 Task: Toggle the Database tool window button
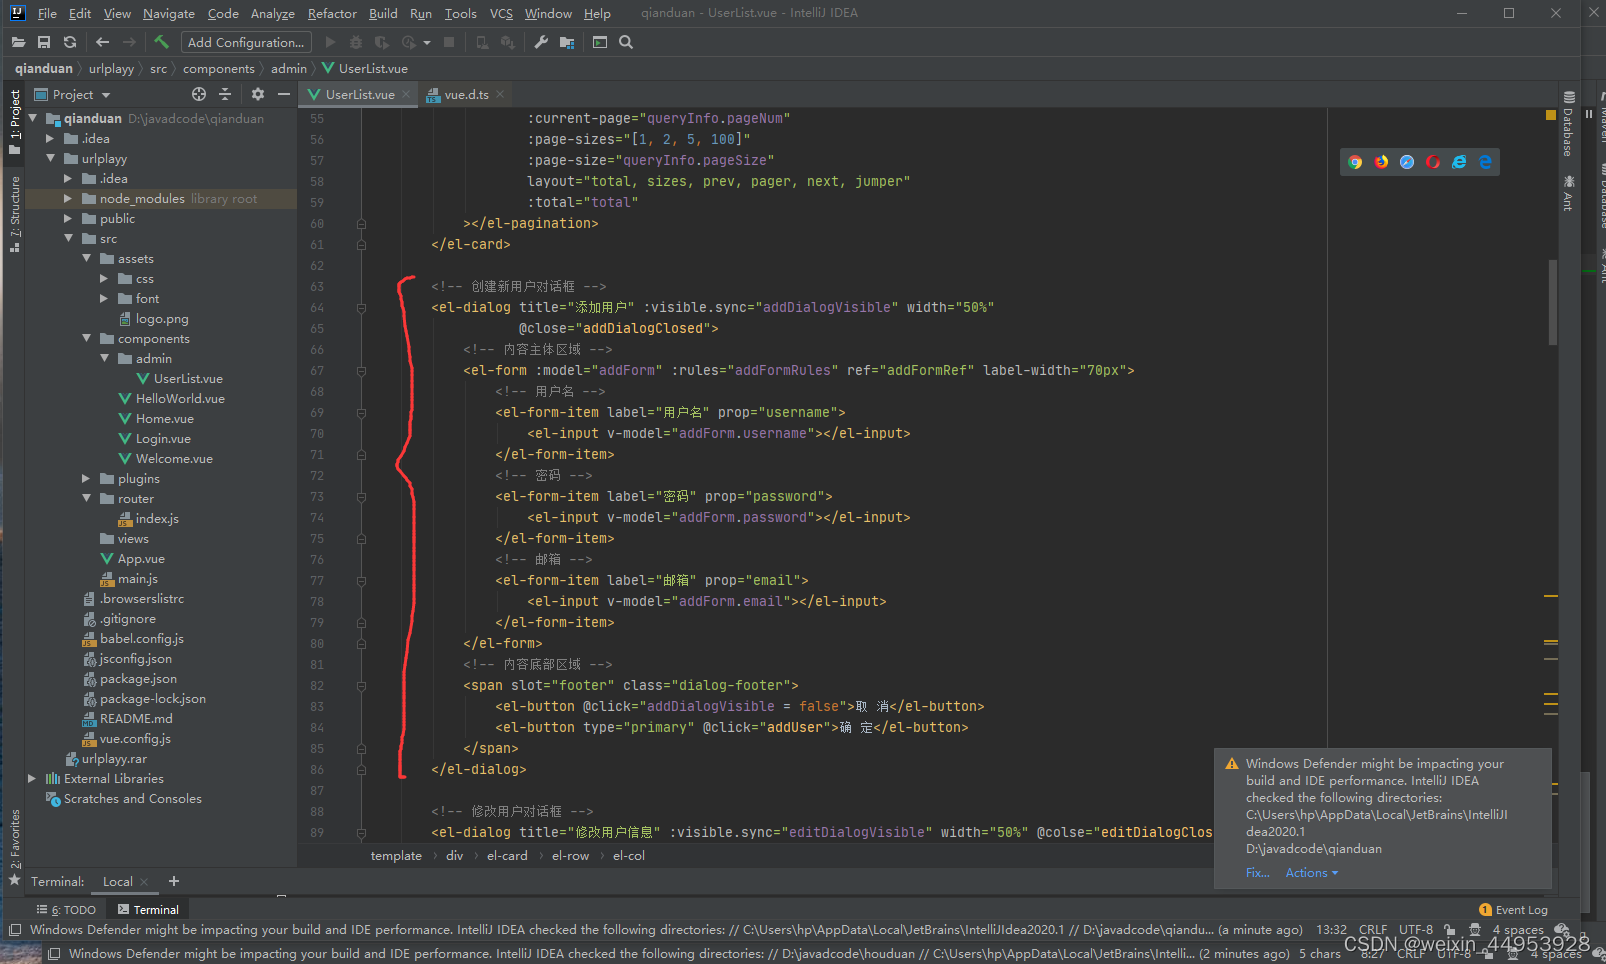1569,124
